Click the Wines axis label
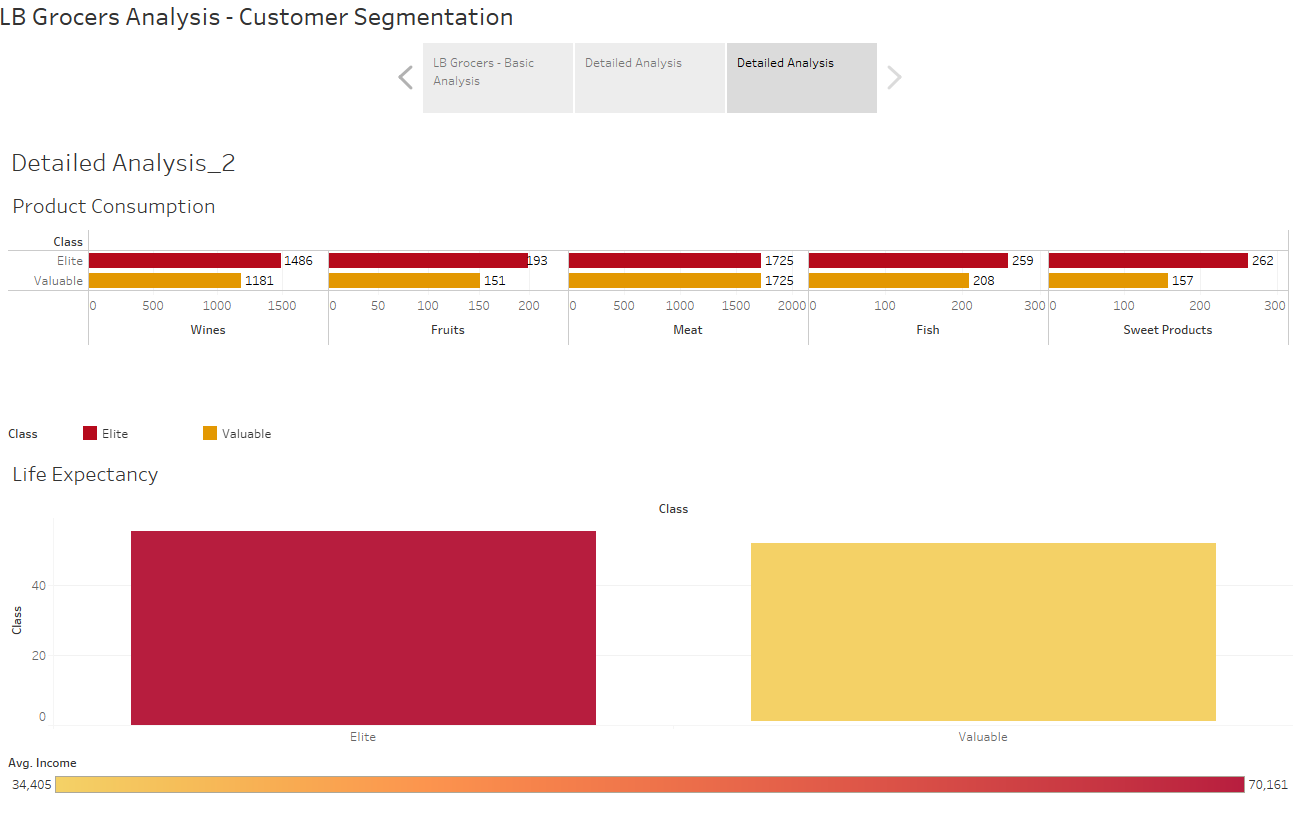 (x=208, y=329)
